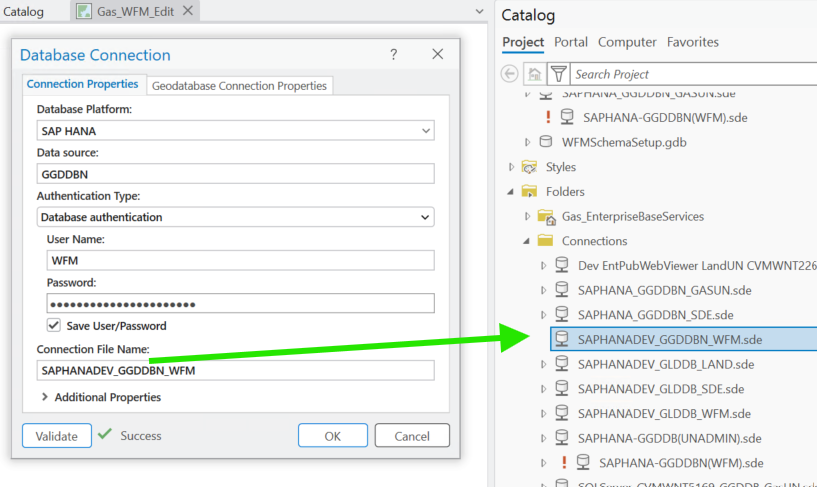Click the Connections folder icon

545,240
